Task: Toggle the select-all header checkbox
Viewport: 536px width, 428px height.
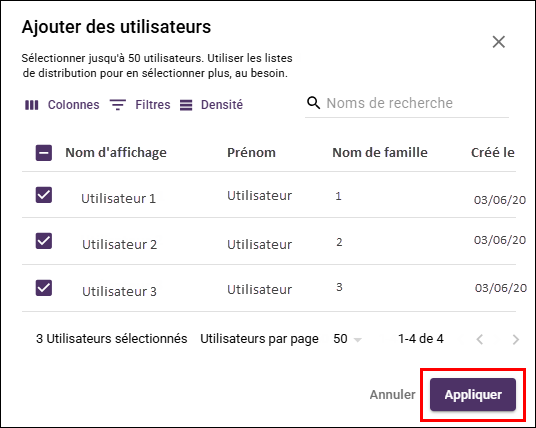Action: tap(44, 153)
